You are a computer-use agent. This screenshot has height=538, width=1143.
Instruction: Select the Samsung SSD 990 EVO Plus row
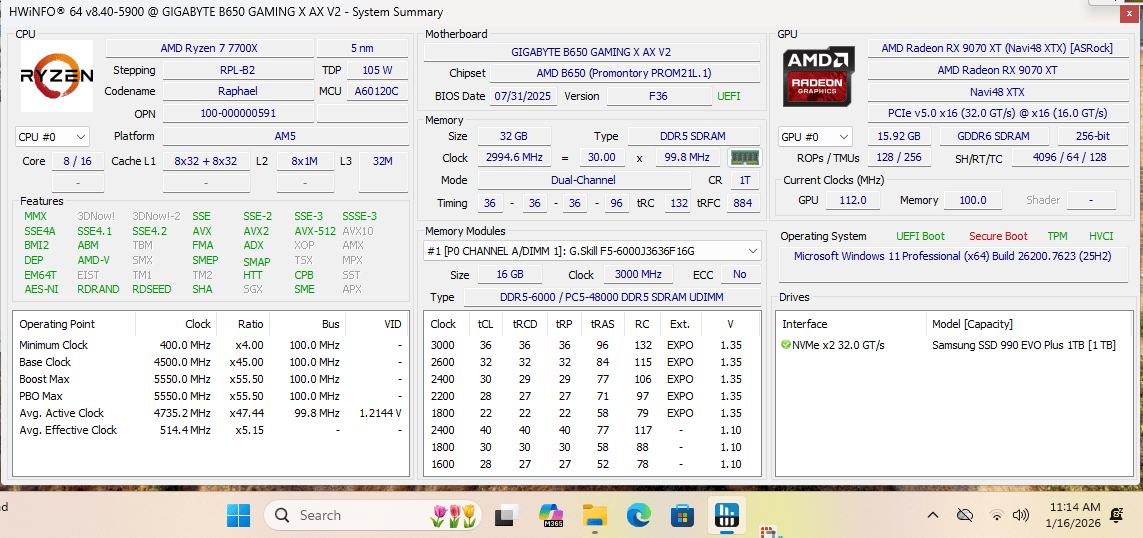953,345
